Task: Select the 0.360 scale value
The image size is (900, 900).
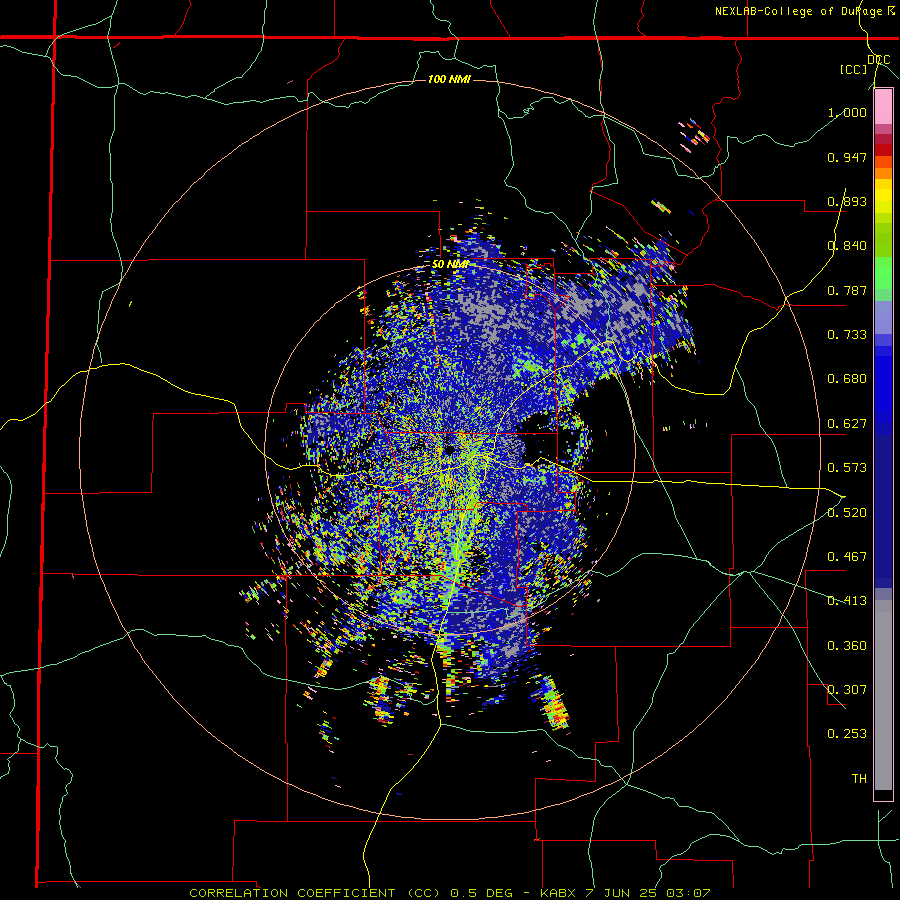Action: coord(847,645)
